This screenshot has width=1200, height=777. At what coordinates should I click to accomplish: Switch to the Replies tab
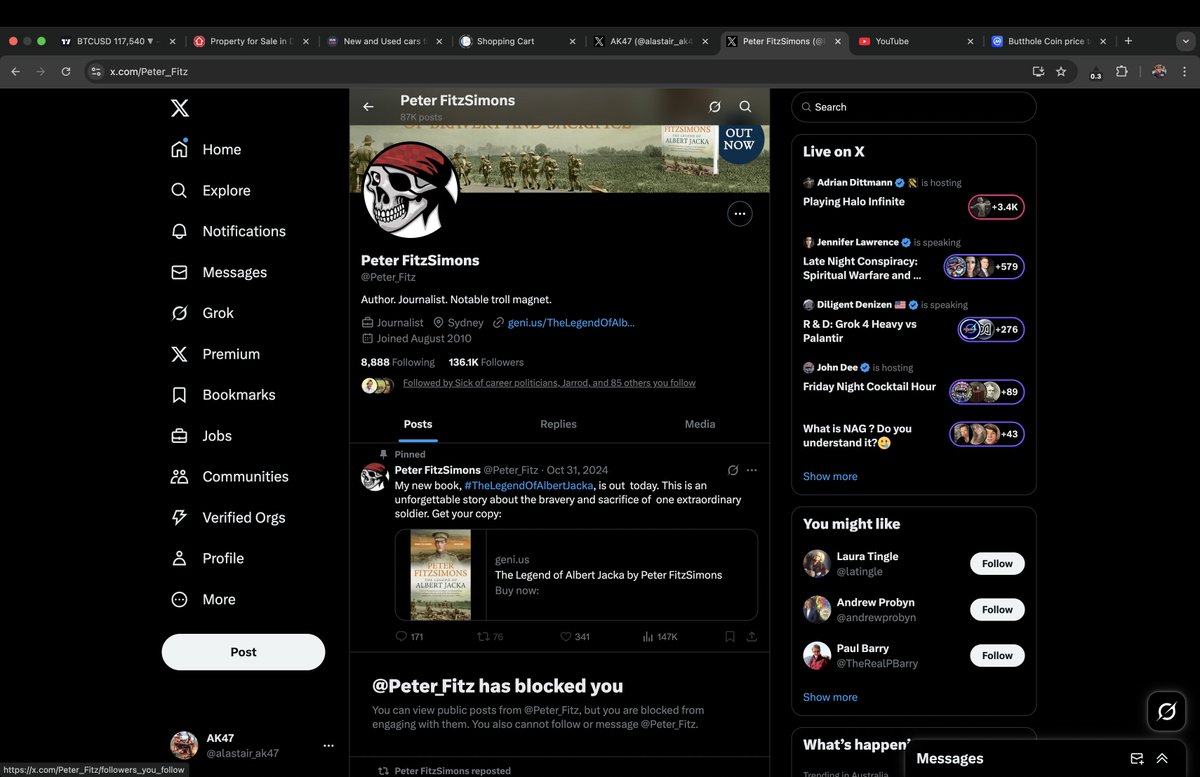pyautogui.click(x=558, y=424)
